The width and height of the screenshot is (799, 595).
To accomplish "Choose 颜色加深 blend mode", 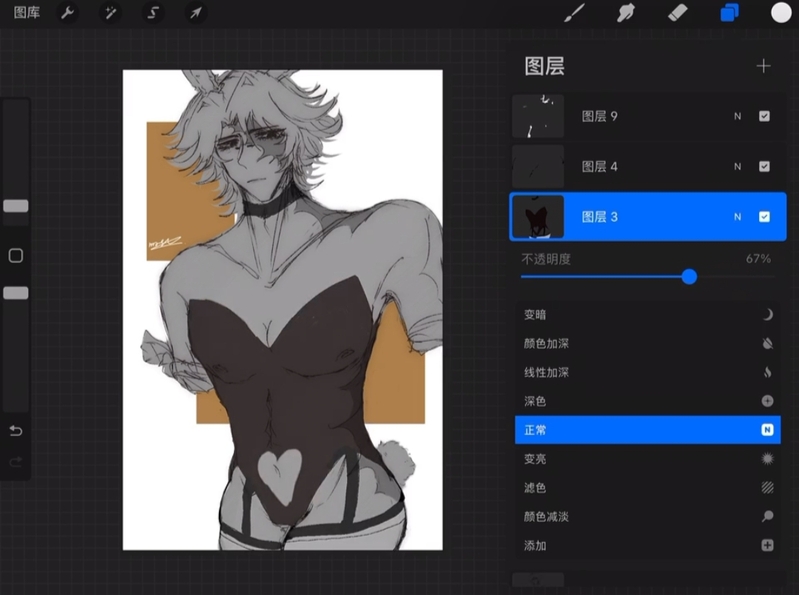I will 648,343.
